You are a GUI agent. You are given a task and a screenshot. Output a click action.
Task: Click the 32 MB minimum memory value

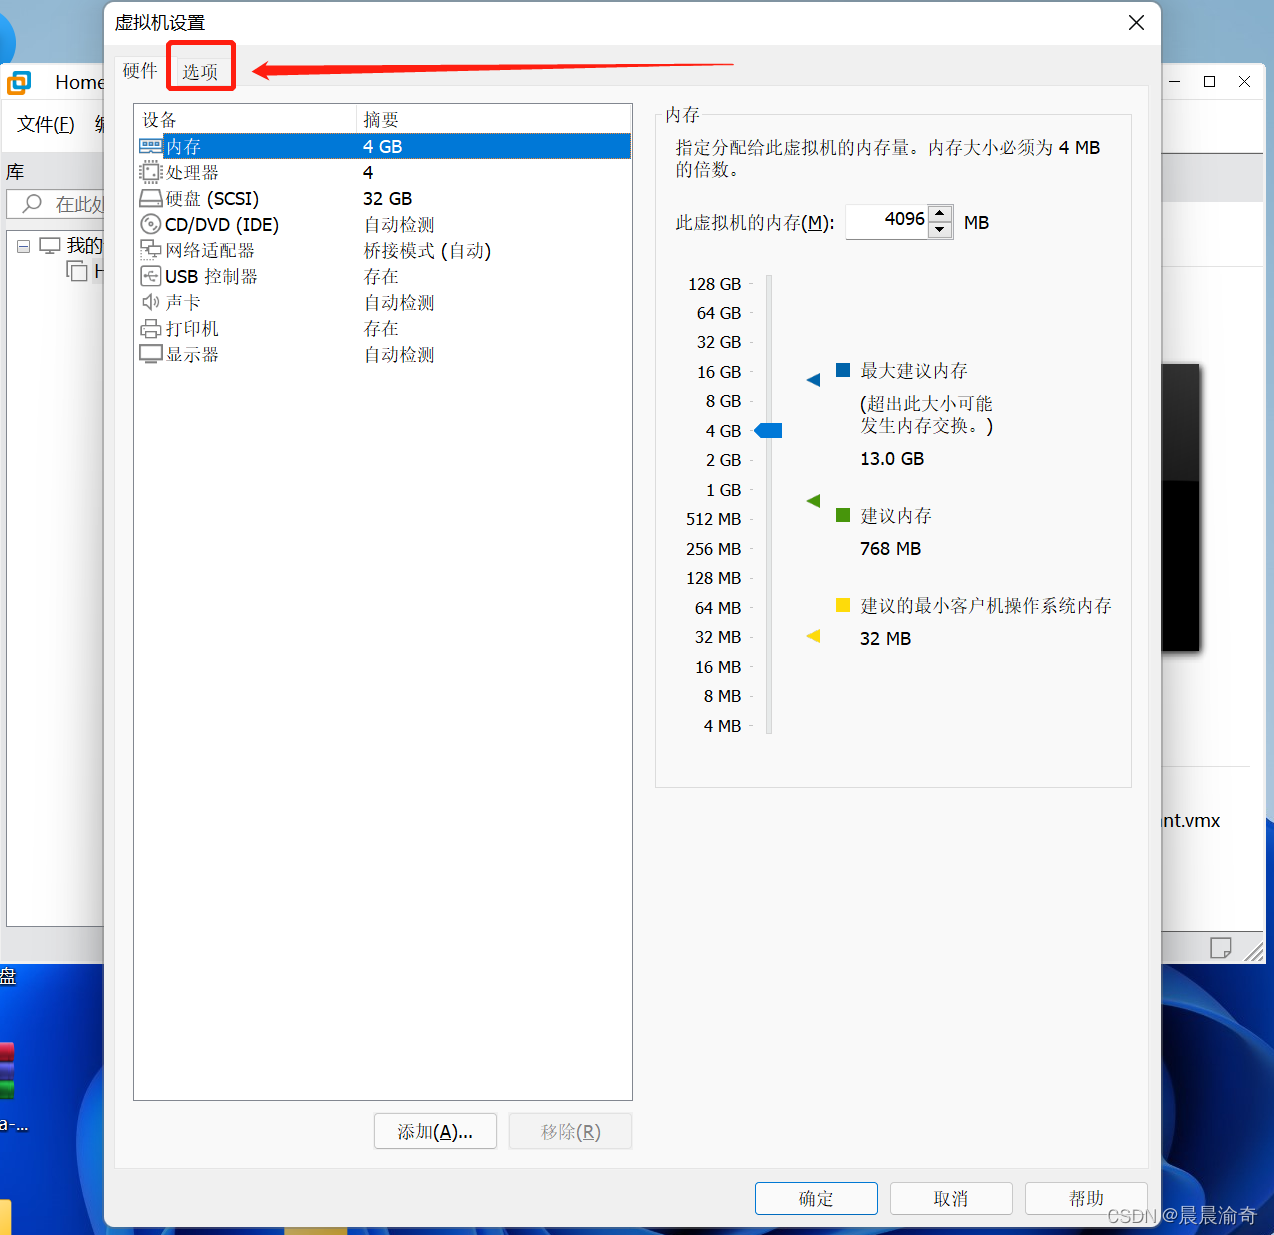[x=885, y=639]
